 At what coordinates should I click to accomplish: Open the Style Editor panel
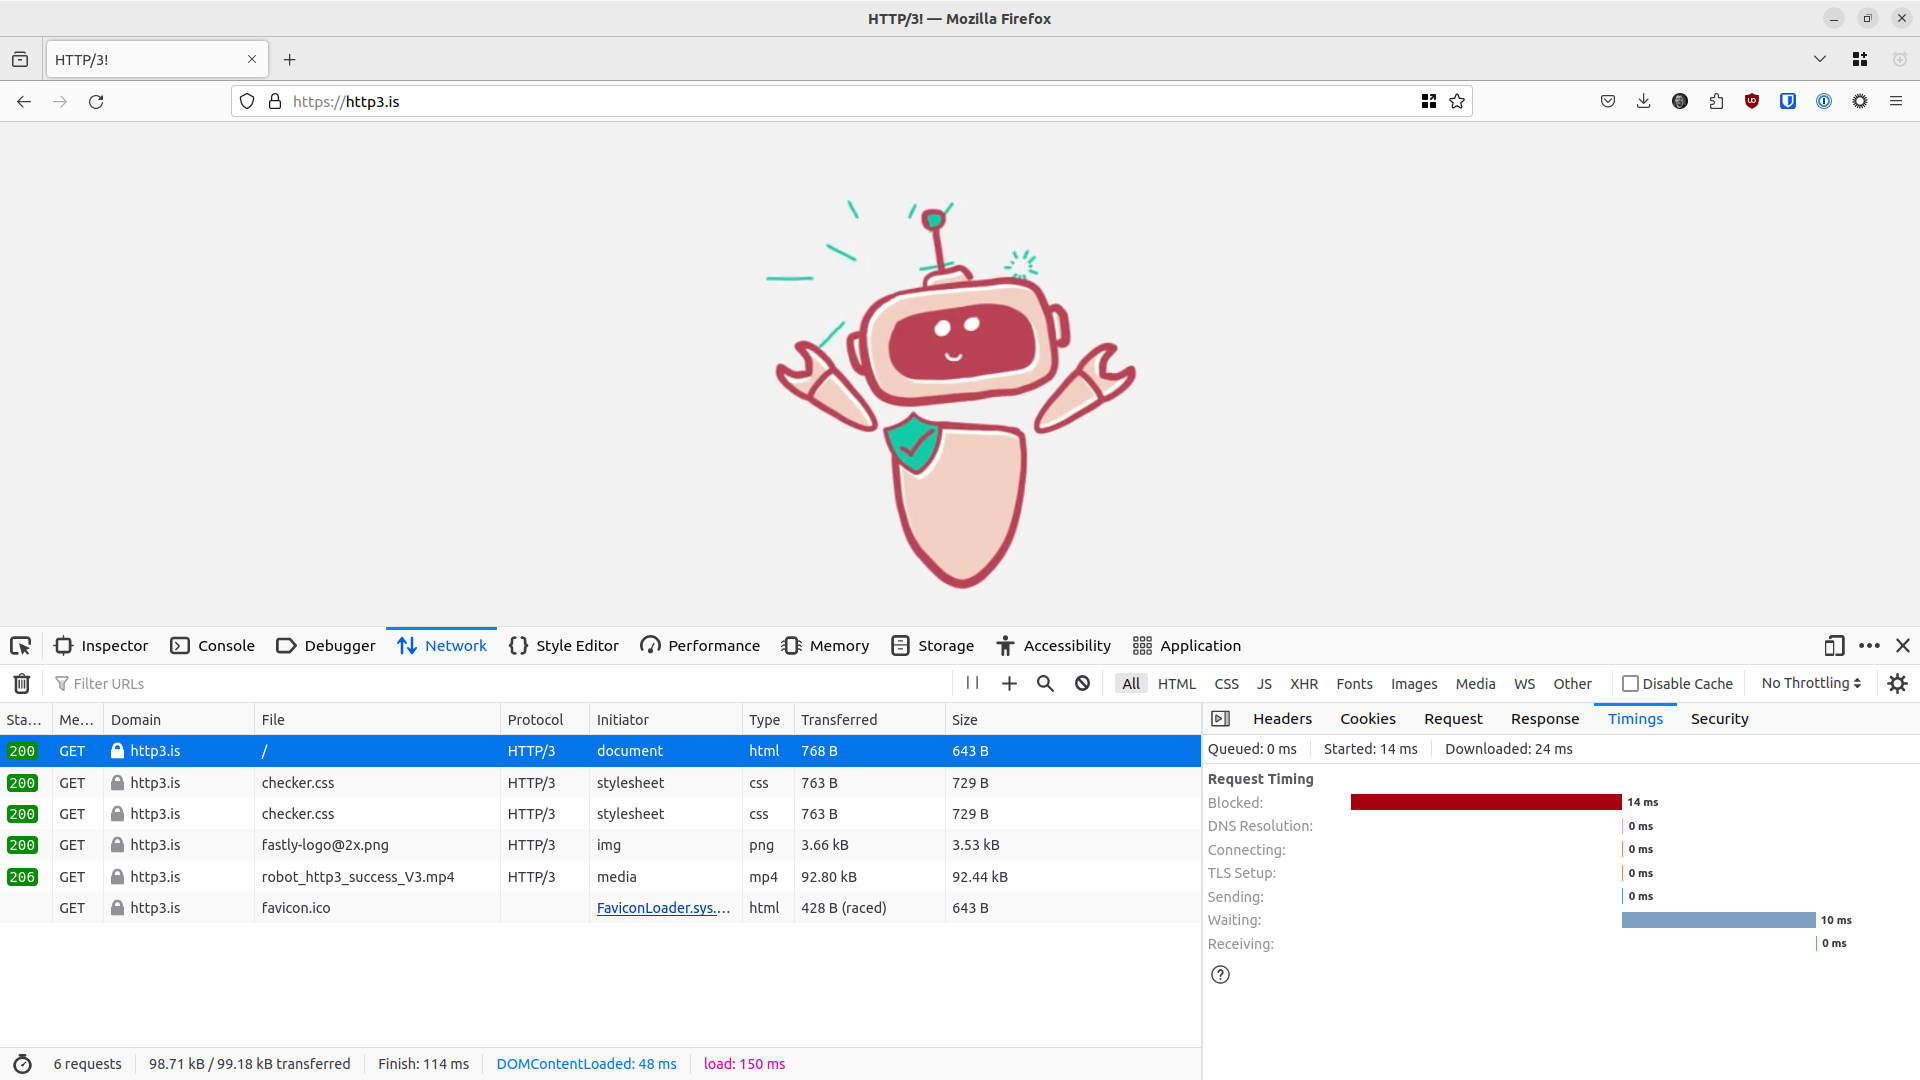564,646
